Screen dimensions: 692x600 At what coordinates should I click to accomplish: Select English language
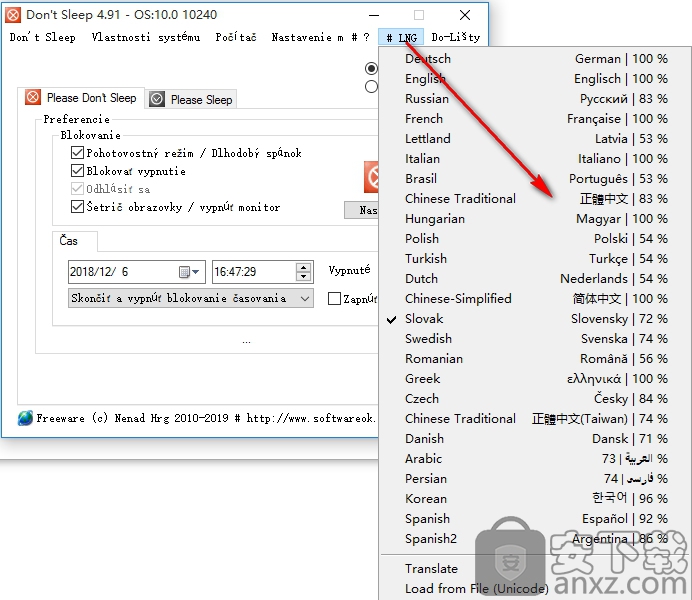tap(535, 79)
